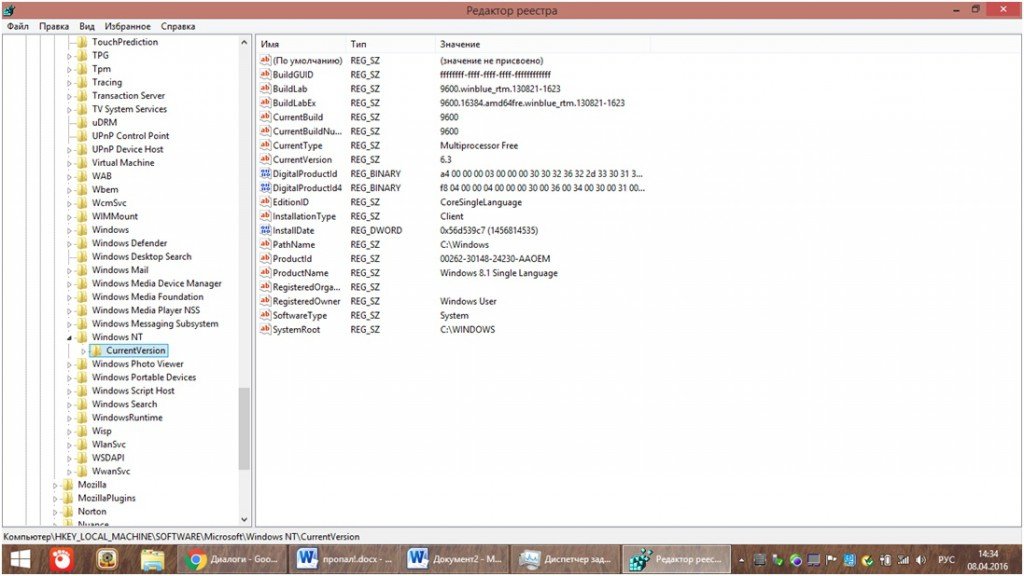Click the value data 'CoreSingleLanguage'

tap(481, 202)
